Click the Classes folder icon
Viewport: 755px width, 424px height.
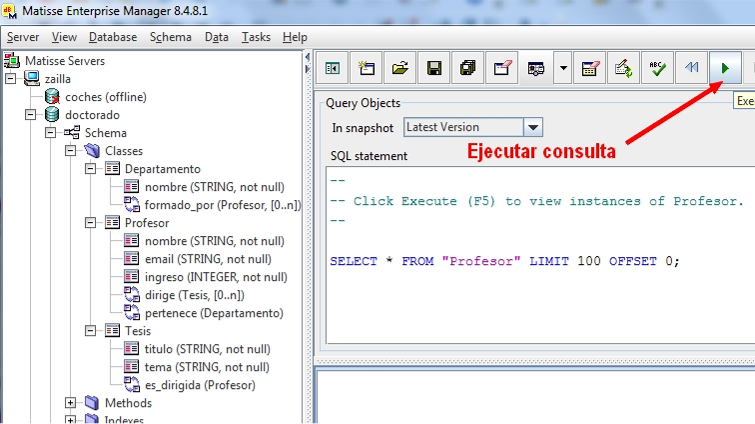[92, 151]
